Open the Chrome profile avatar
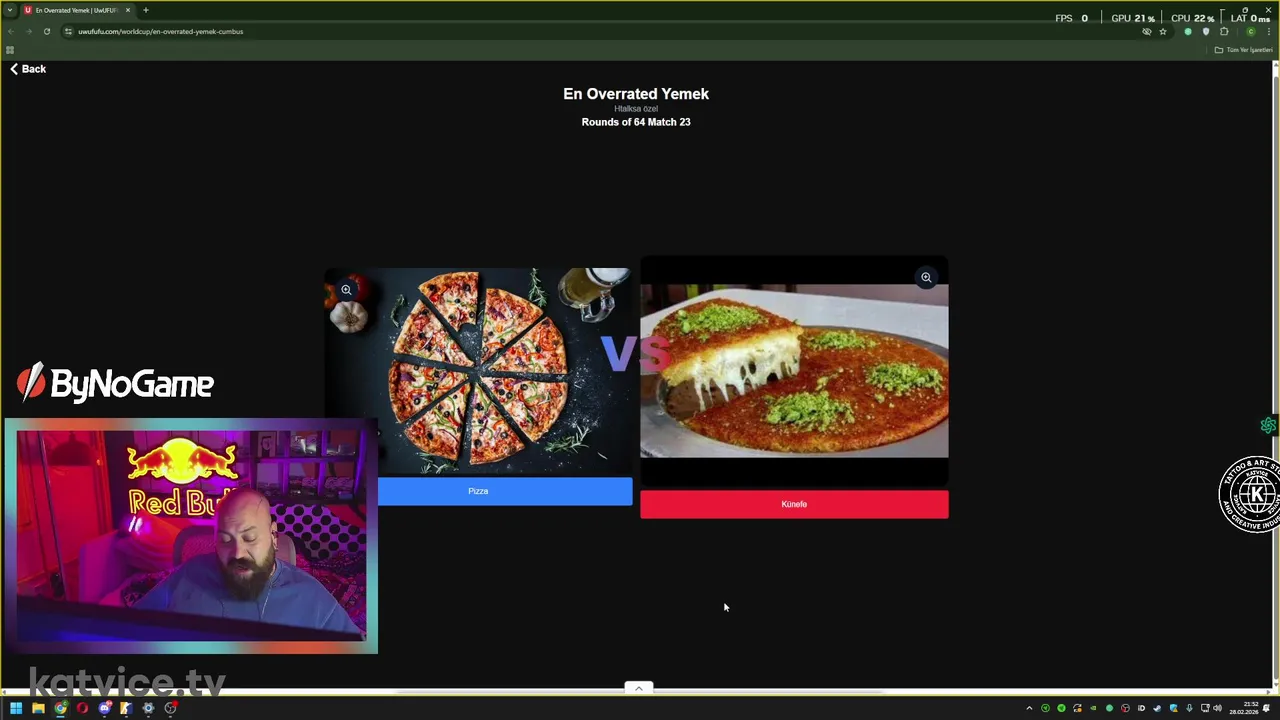 (x=1250, y=31)
